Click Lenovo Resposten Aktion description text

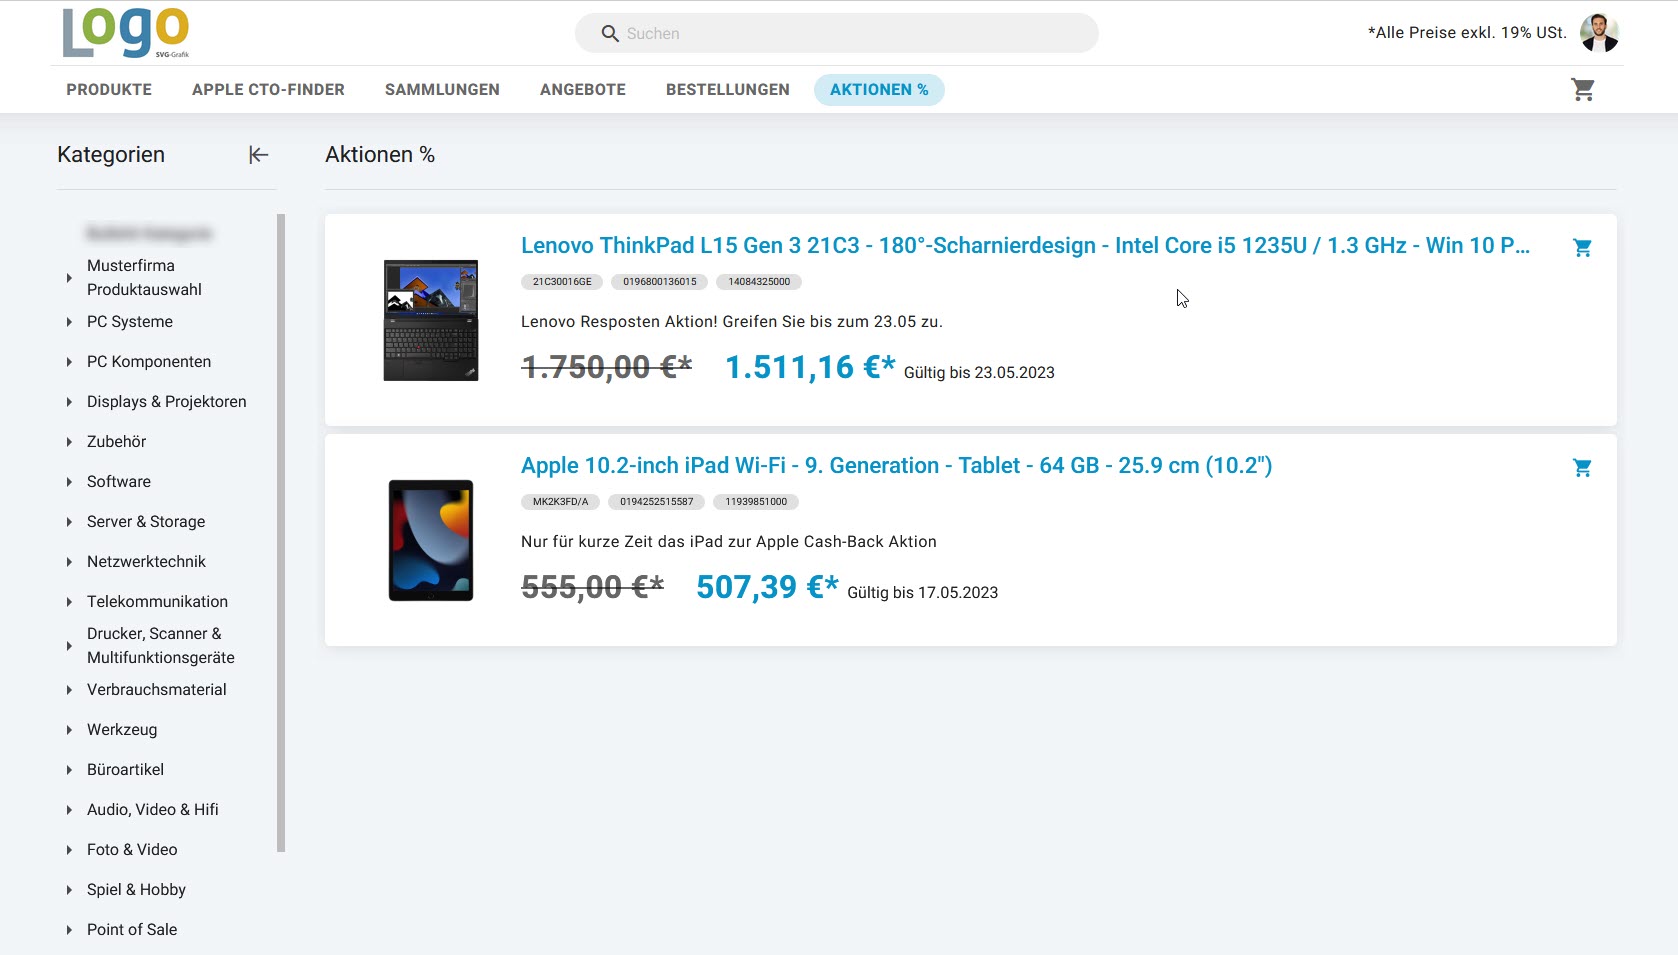point(732,322)
